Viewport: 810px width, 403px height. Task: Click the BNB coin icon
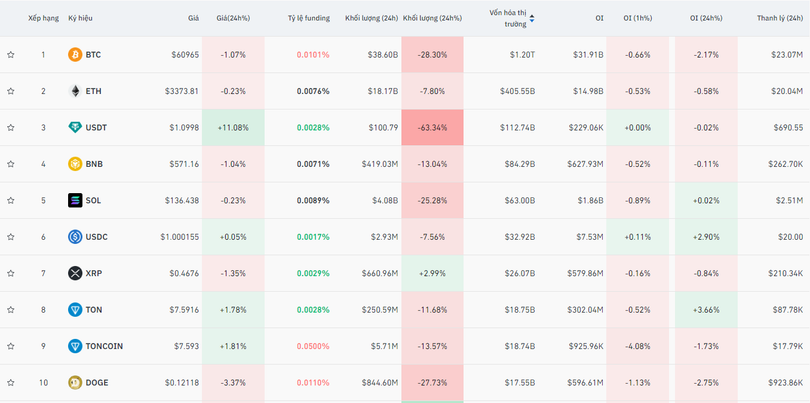pos(75,164)
